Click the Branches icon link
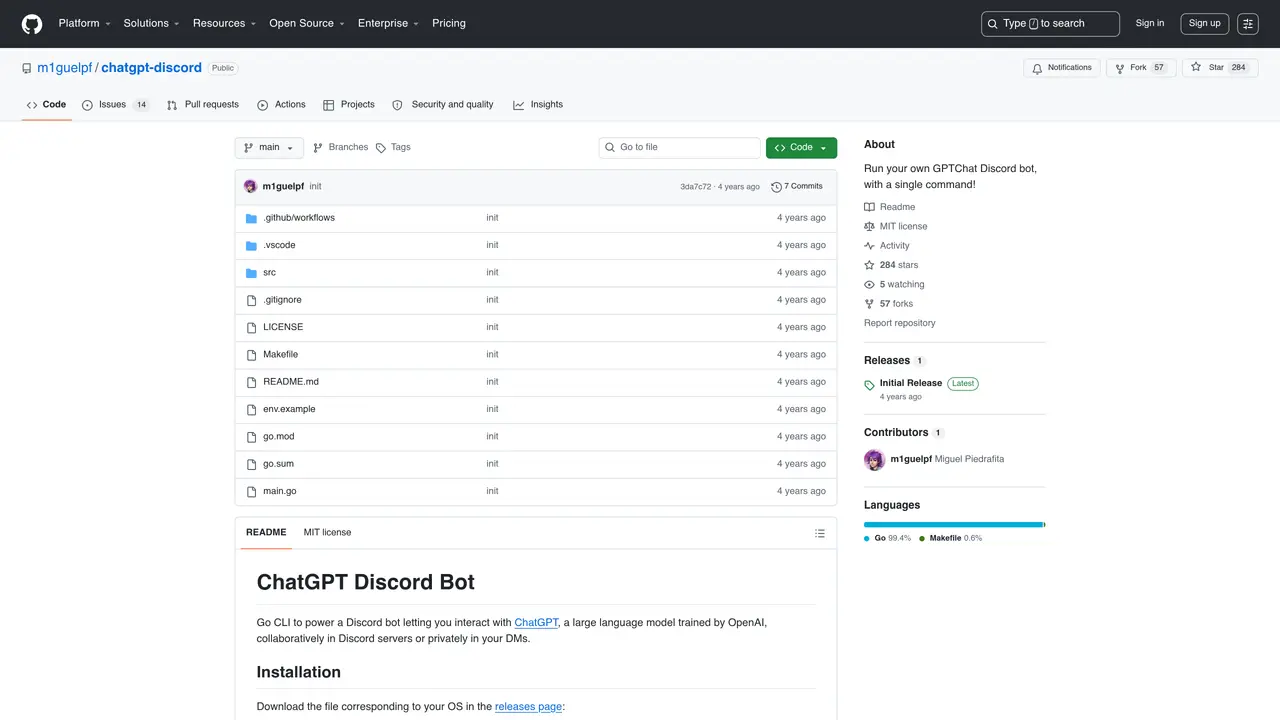Screen dimensions: 1280x720 pyautogui.click(x=318, y=148)
